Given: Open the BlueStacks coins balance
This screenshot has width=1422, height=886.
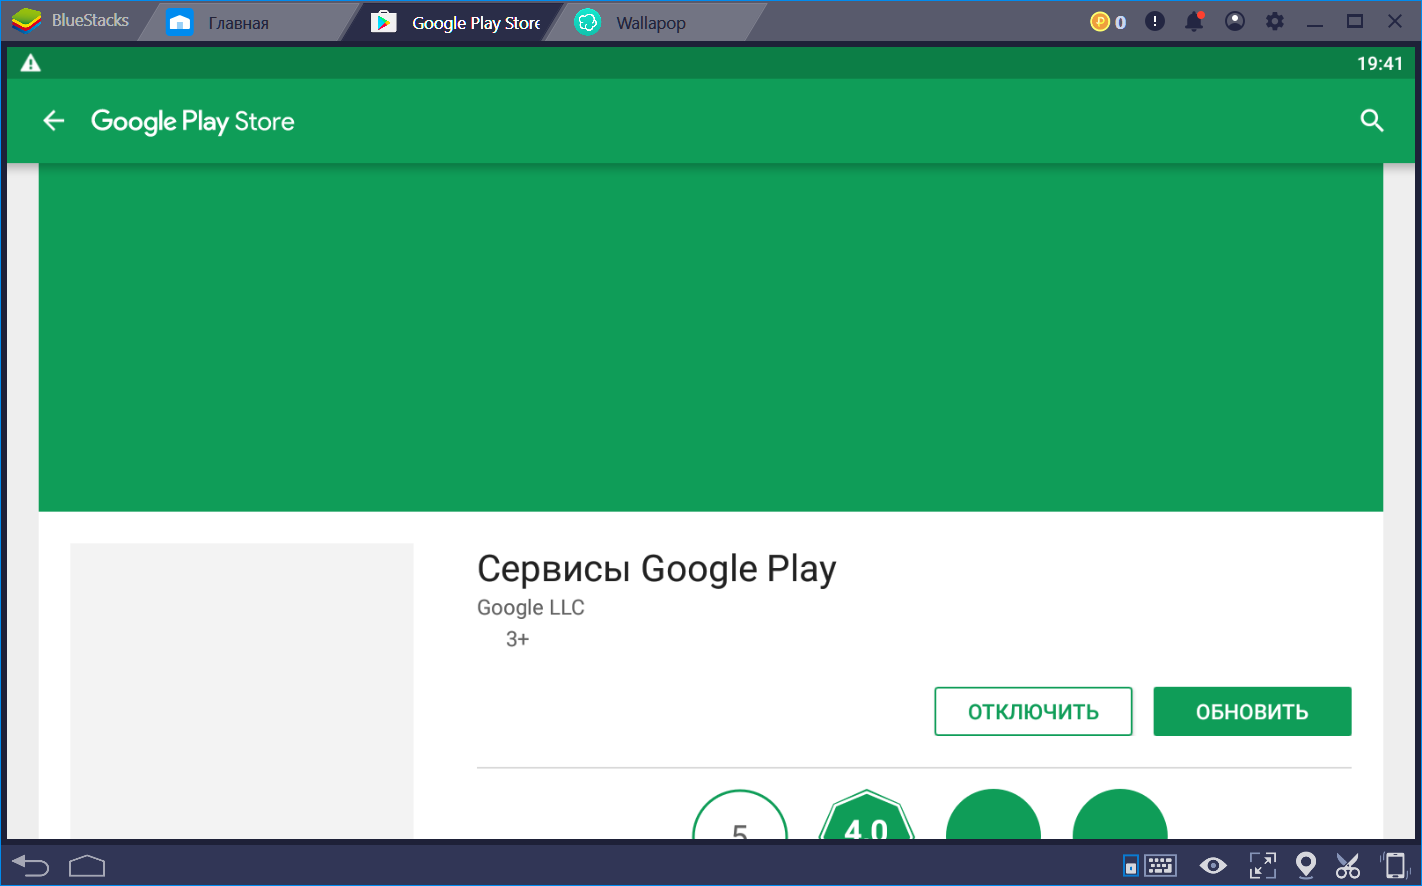Looking at the screenshot, I should click(1108, 21).
